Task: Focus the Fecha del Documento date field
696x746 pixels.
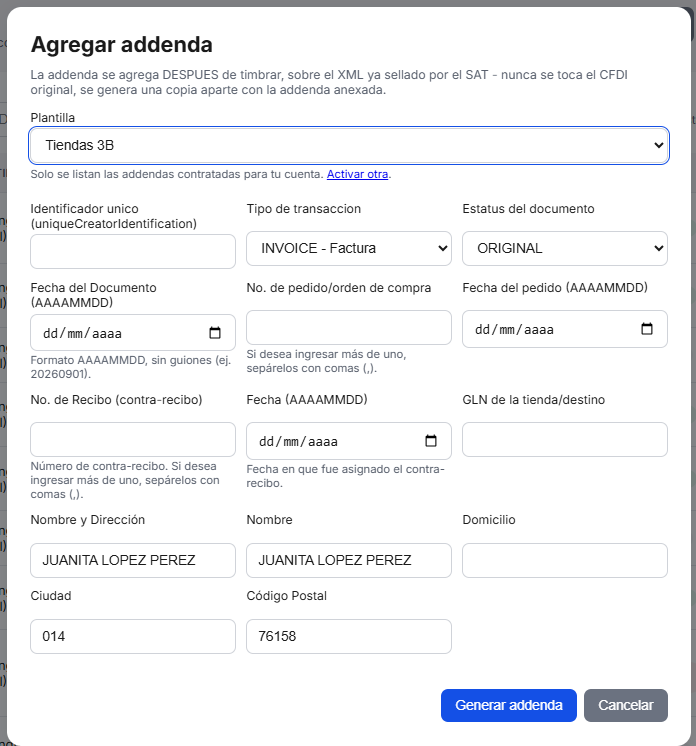Action: (133, 333)
